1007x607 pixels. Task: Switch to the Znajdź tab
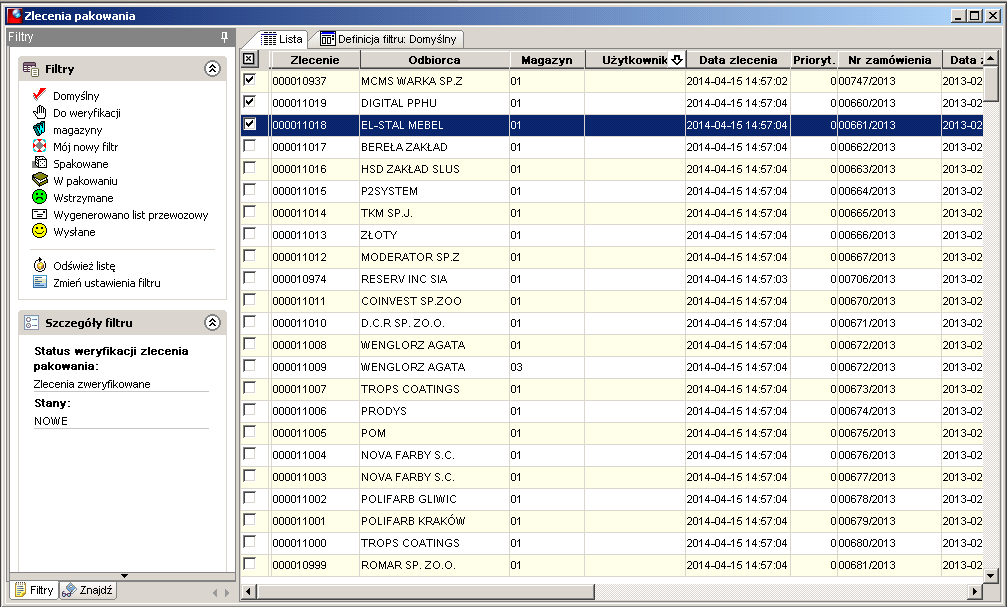click(x=88, y=590)
